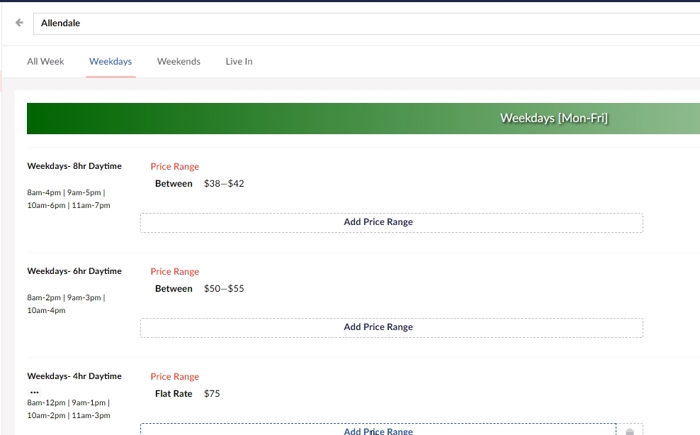
Task: Switch to the Live In tab
Action: [x=239, y=62]
